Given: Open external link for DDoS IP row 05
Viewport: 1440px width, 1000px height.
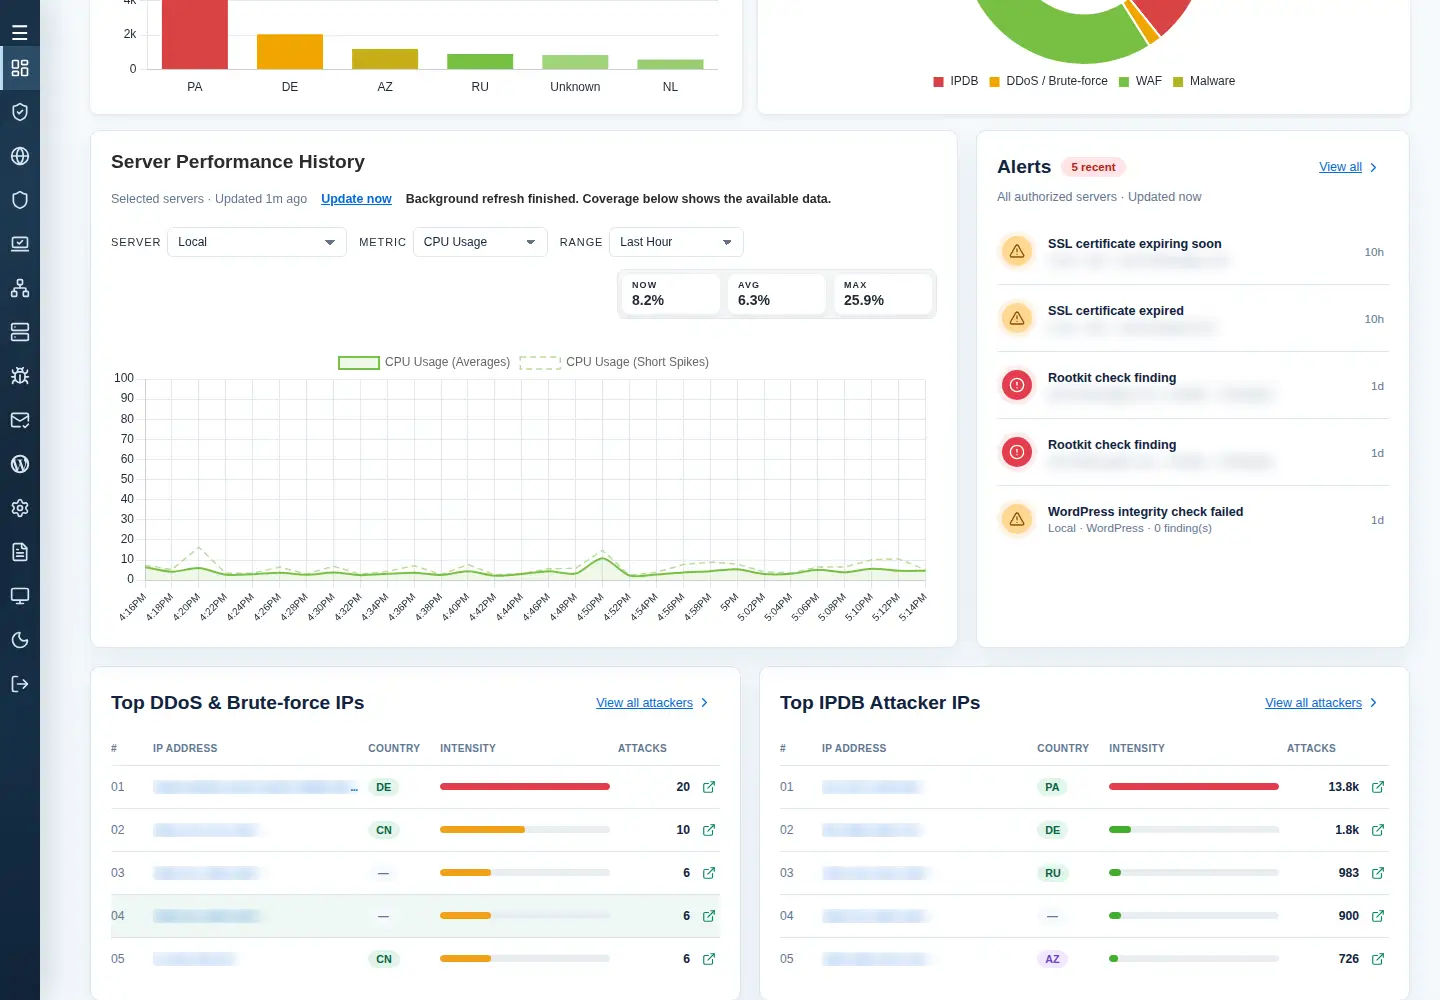Looking at the screenshot, I should pos(709,959).
